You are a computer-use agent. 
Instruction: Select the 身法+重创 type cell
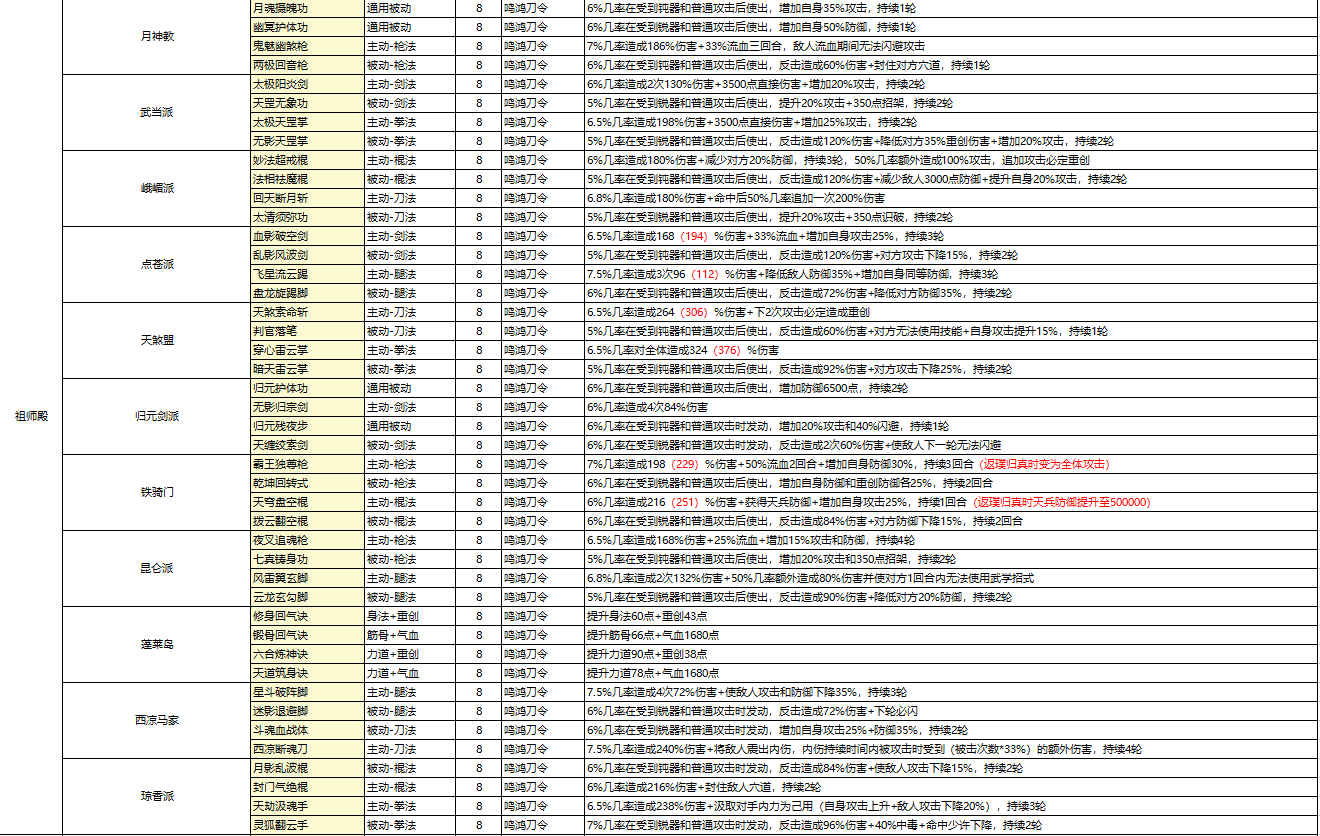point(411,617)
